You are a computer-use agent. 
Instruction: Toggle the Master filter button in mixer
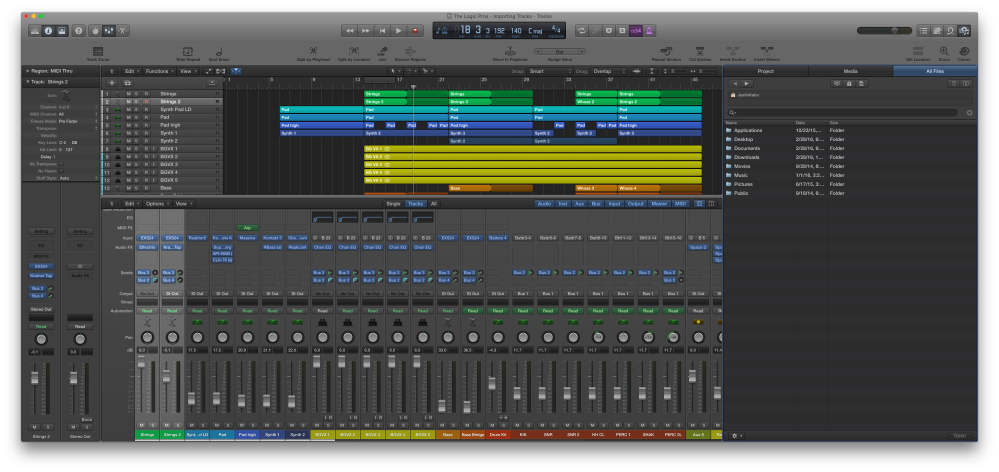[x=659, y=203]
